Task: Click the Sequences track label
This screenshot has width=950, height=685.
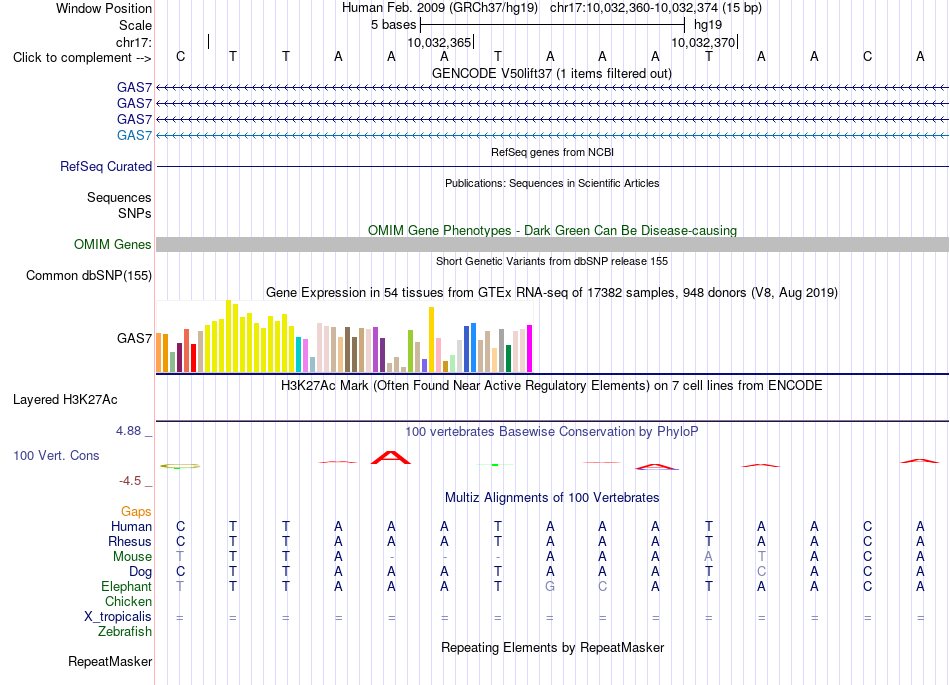Action: [x=119, y=197]
